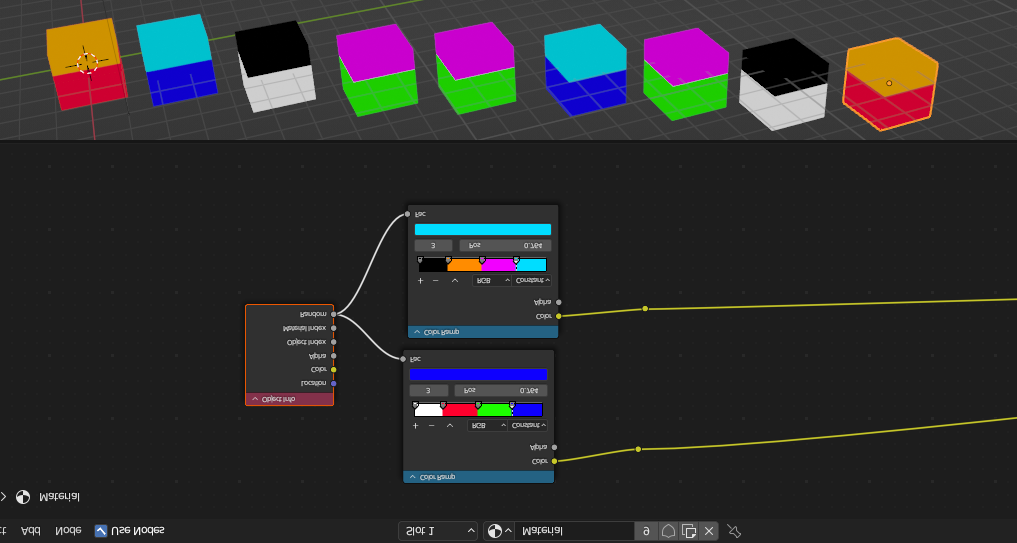The image size is (1017, 543).
Task: Click the 3D cursor on the orange-red cube
Action: click(87, 63)
